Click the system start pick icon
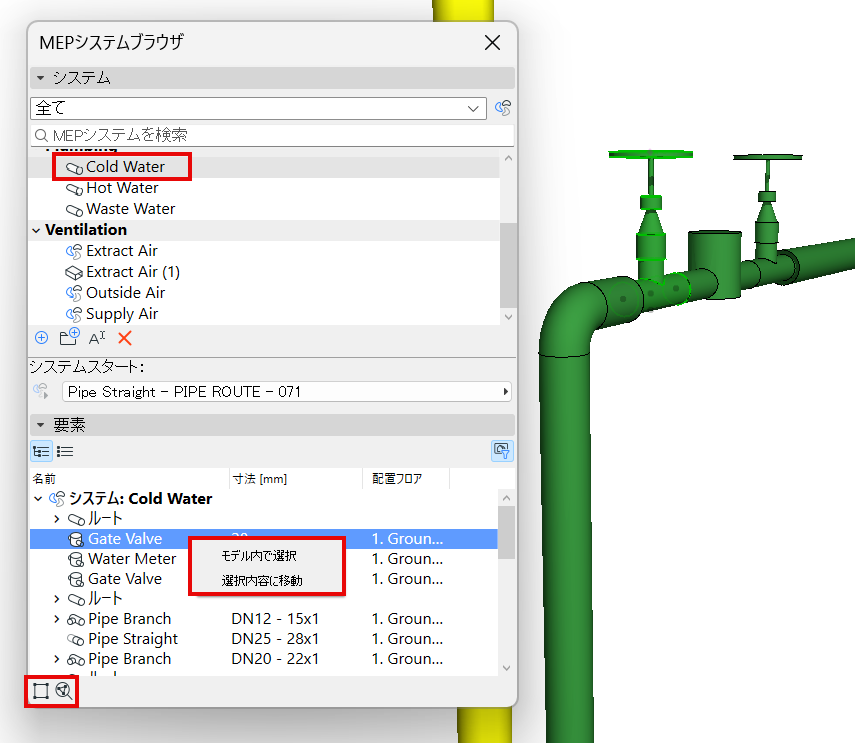The width and height of the screenshot is (855, 743). coord(41,391)
